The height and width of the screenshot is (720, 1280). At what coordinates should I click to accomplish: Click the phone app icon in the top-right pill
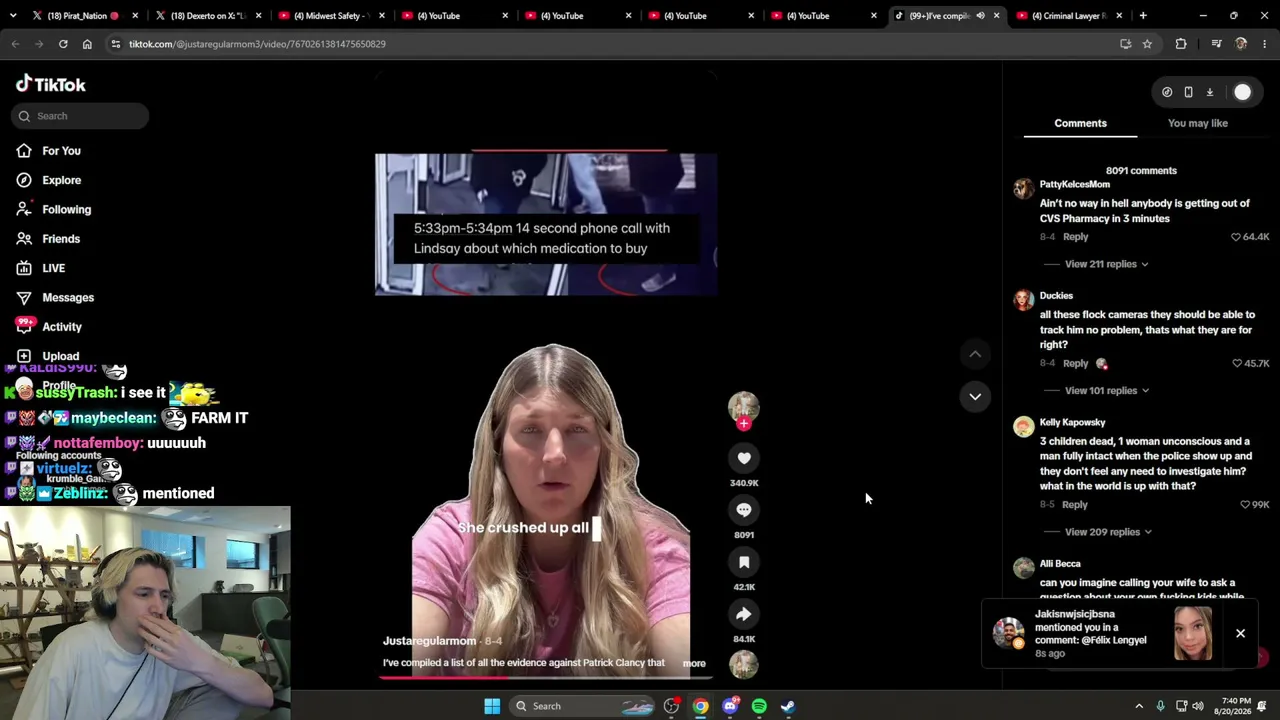pos(1188,92)
